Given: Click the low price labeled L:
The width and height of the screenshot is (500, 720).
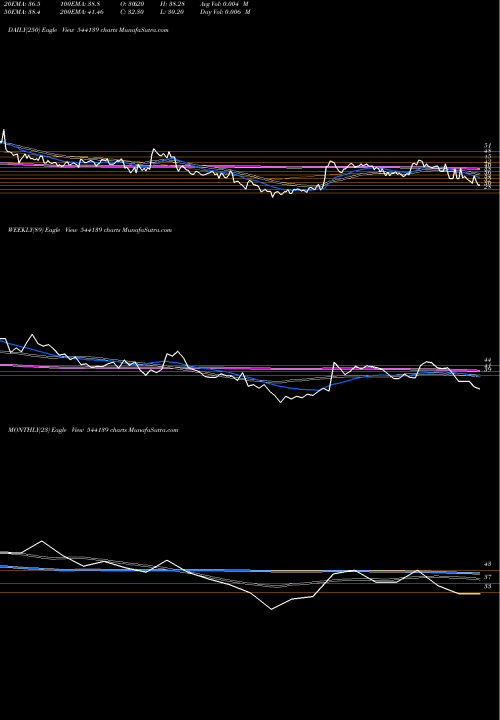Looking at the screenshot, I should pos(173,12).
